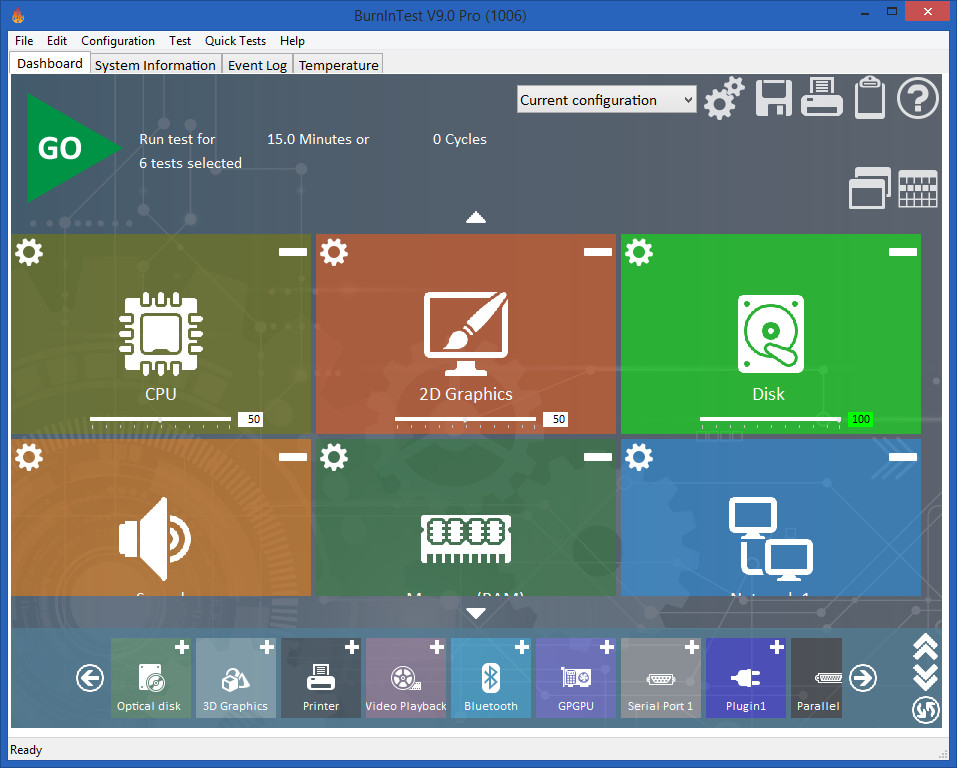957x768 pixels.
Task: Open Network test settings gear
Action: 639,457
